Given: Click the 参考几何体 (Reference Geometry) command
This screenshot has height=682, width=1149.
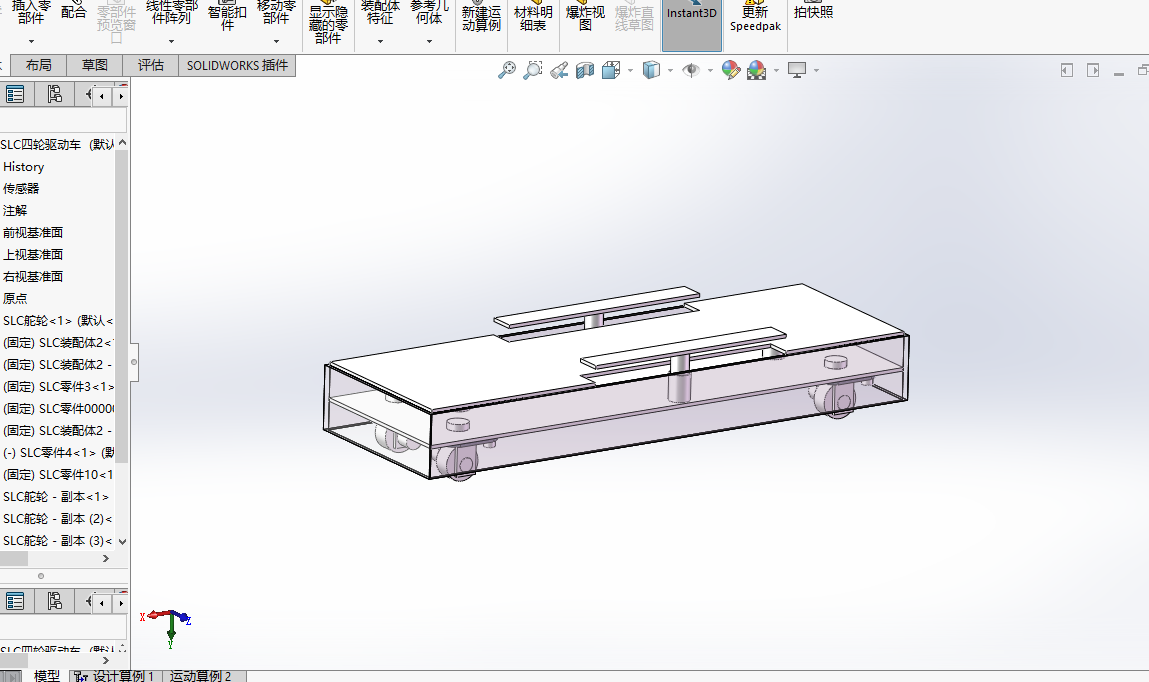Looking at the screenshot, I should pos(429,11).
